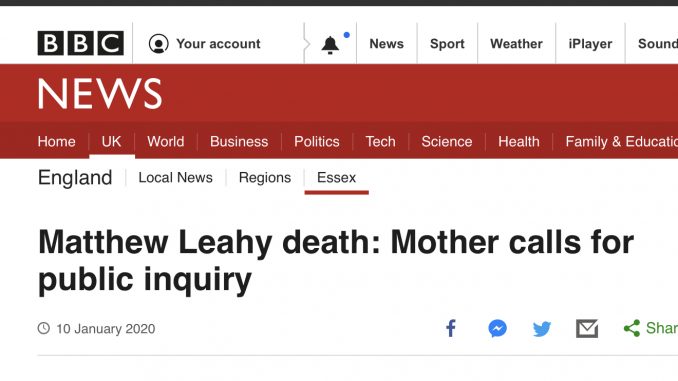Click the large NEWS banner title

coord(100,93)
